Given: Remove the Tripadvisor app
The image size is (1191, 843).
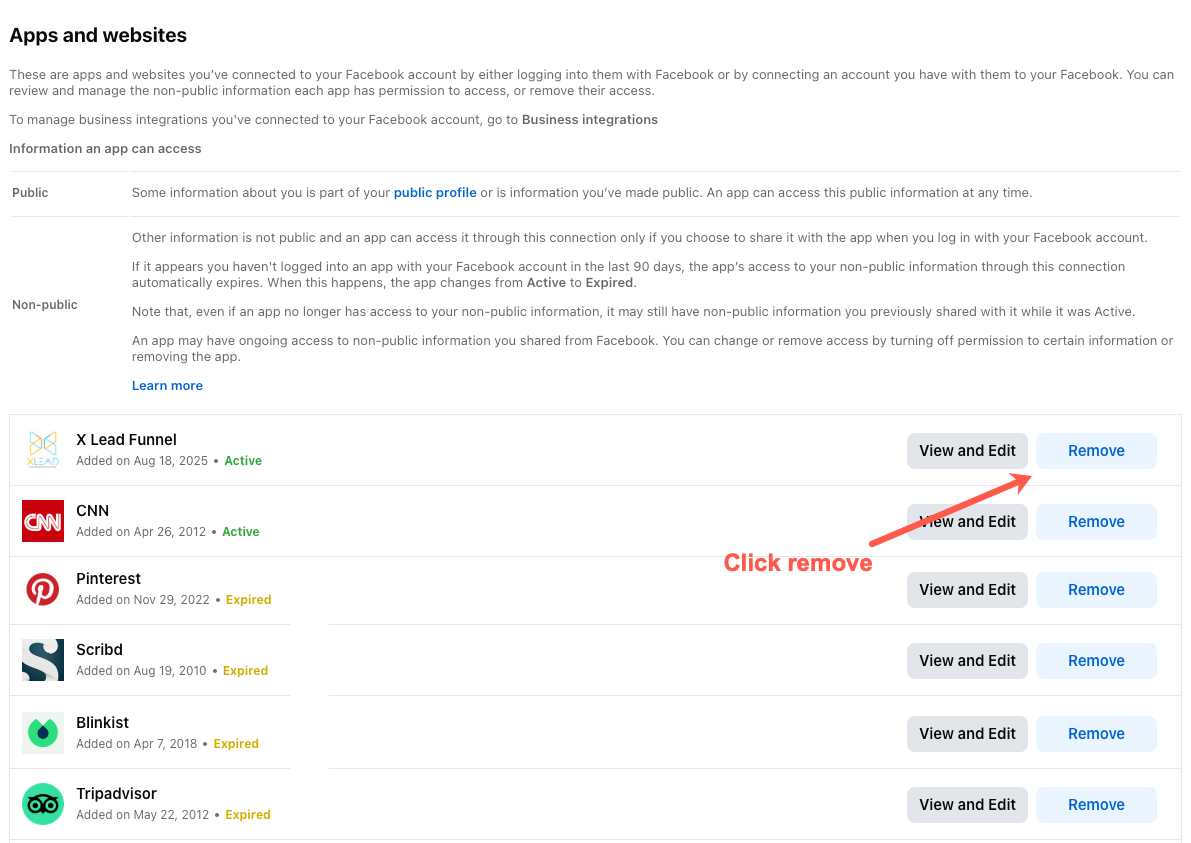Looking at the screenshot, I should coord(1096,805).
